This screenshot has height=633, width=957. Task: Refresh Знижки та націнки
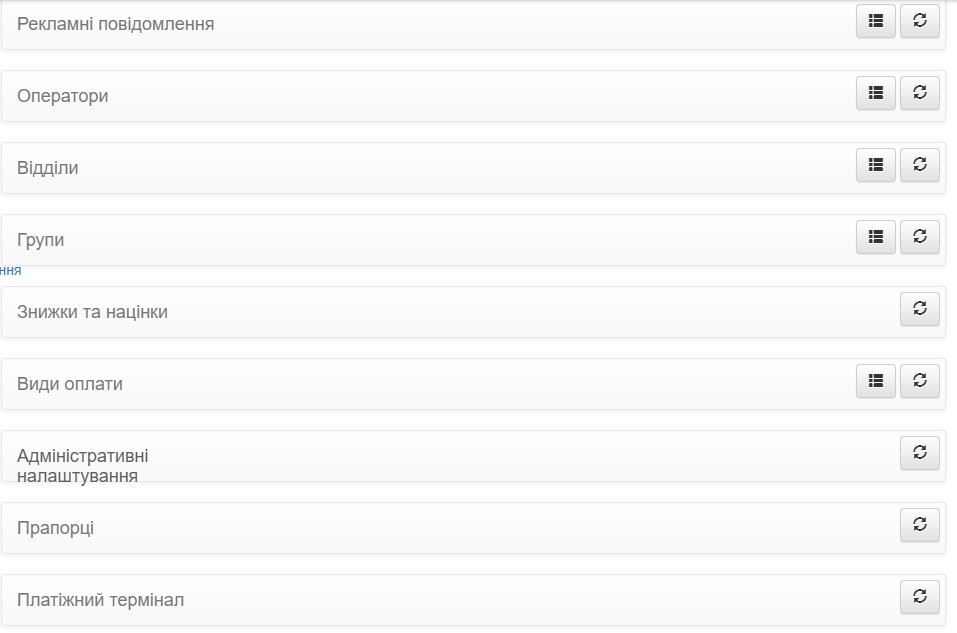point(920,309)
